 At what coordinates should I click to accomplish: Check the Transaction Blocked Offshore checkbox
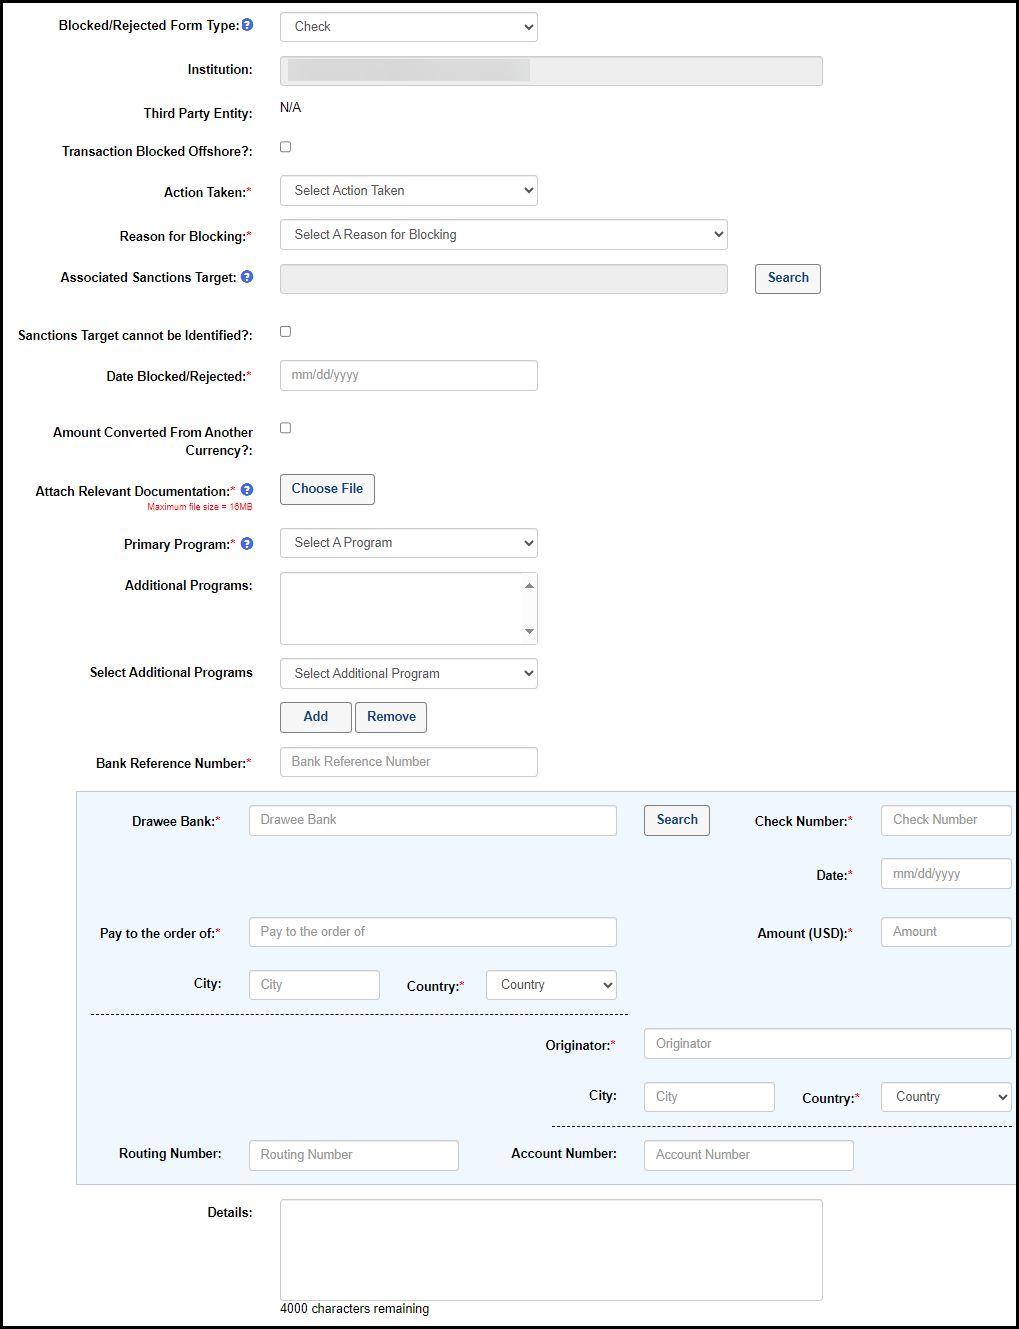(x=285, y=147)
